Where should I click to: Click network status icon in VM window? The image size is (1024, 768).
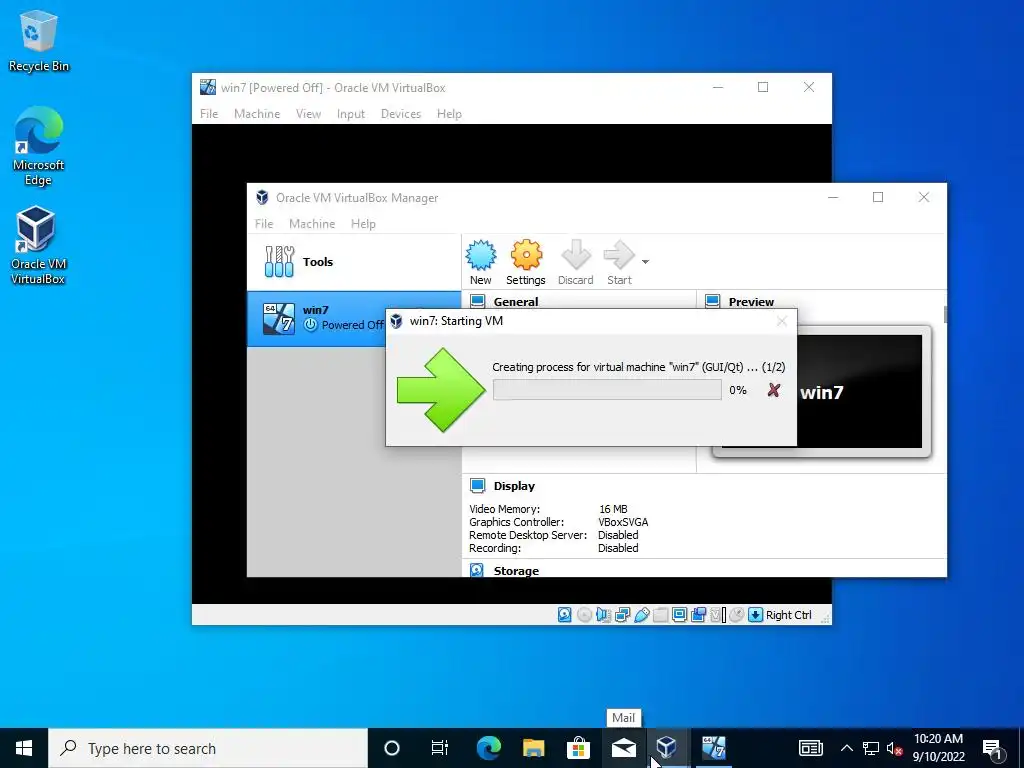click(622, 615)
